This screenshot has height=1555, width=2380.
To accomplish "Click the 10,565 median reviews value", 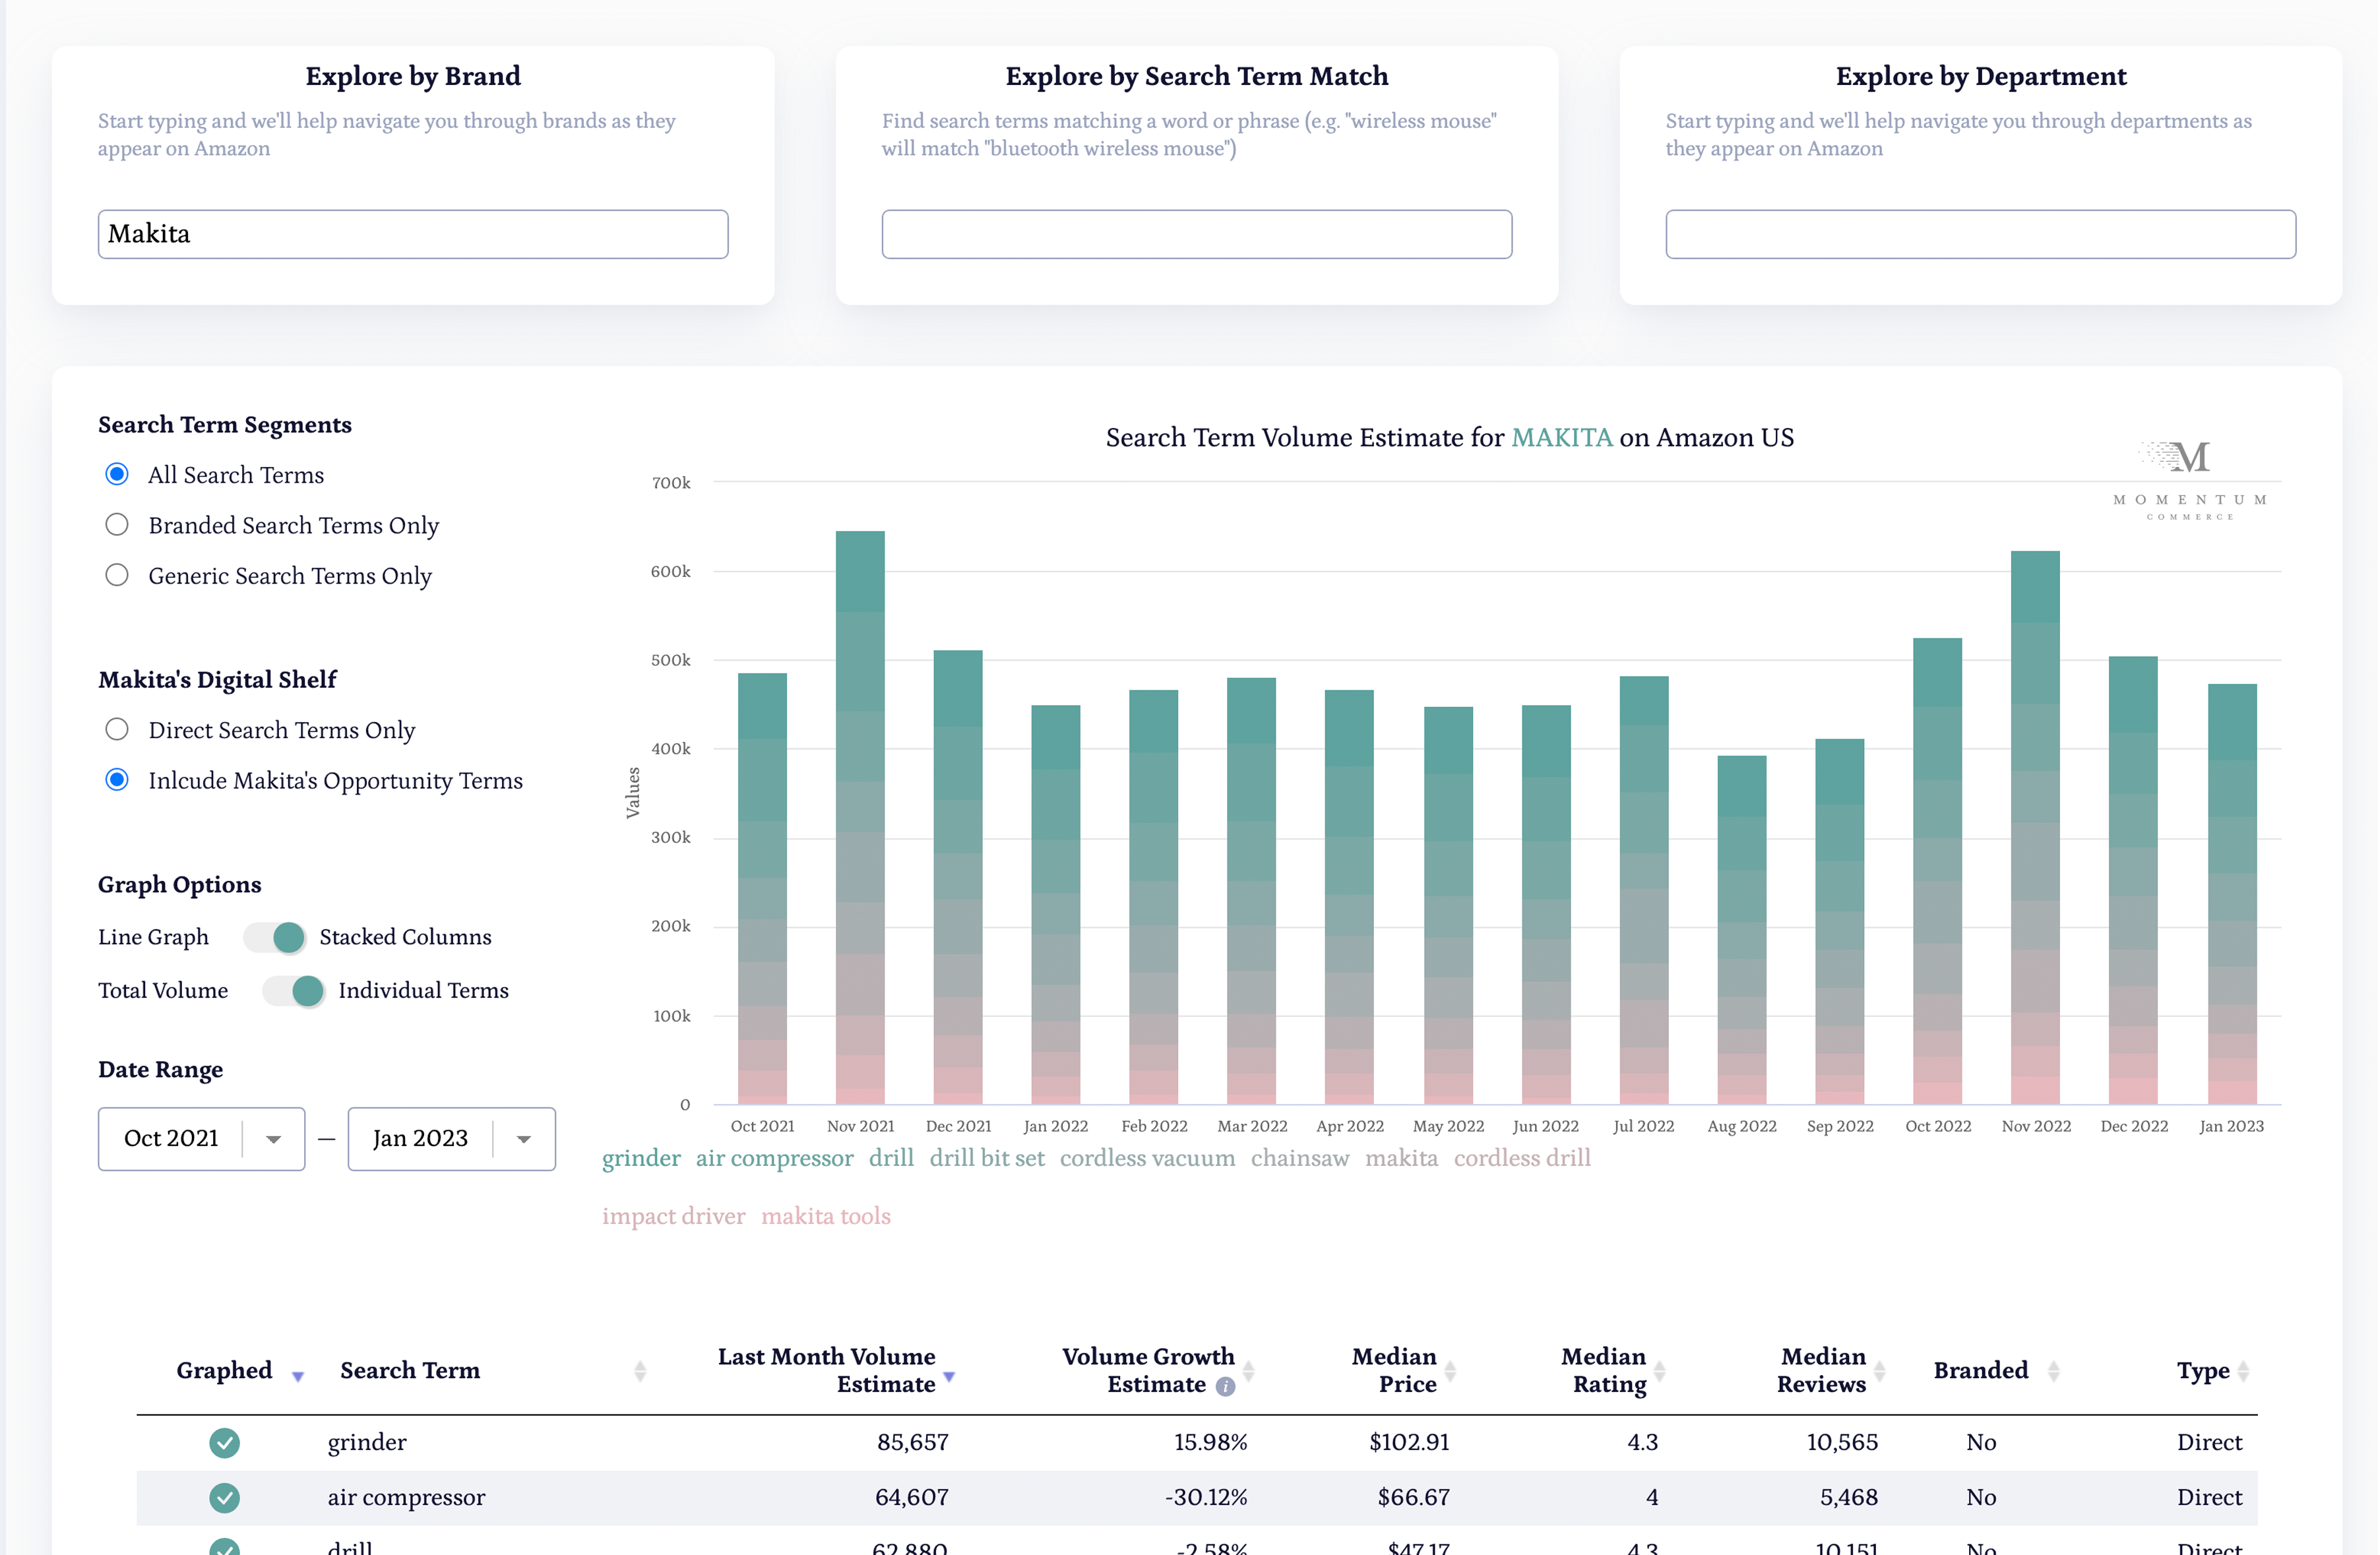I will tap(1842, 1442).
